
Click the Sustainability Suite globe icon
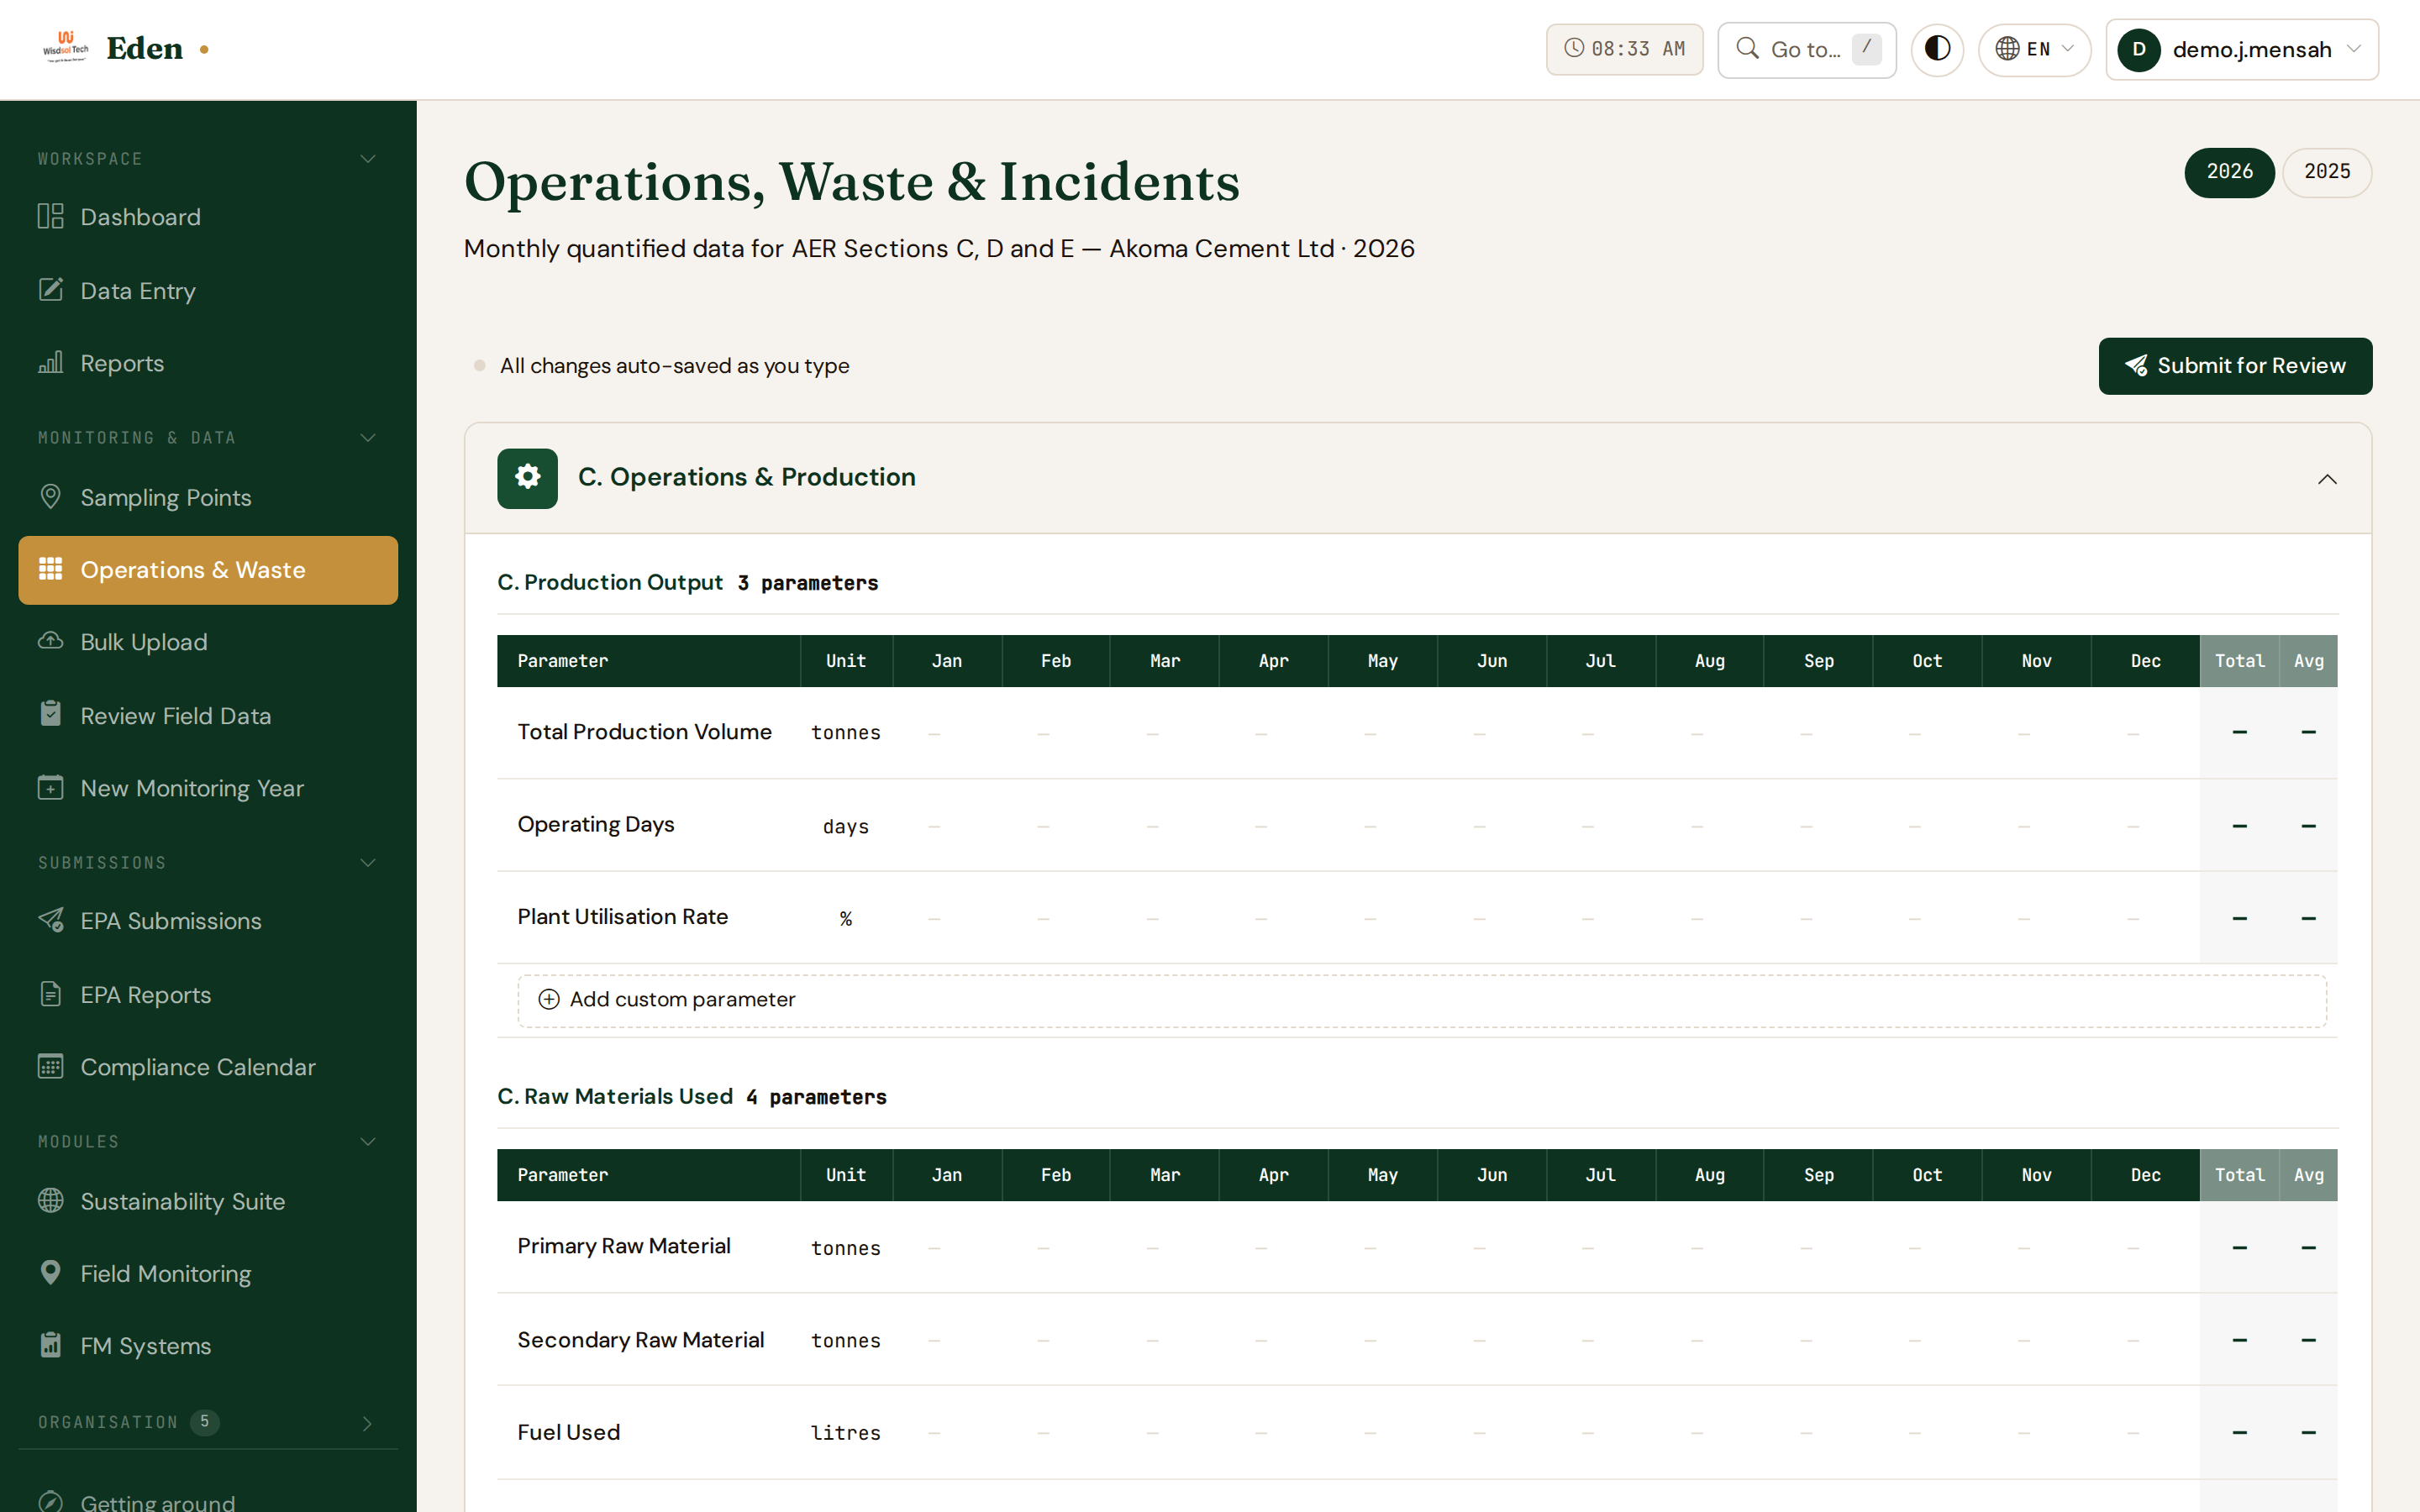point(50,1200)
